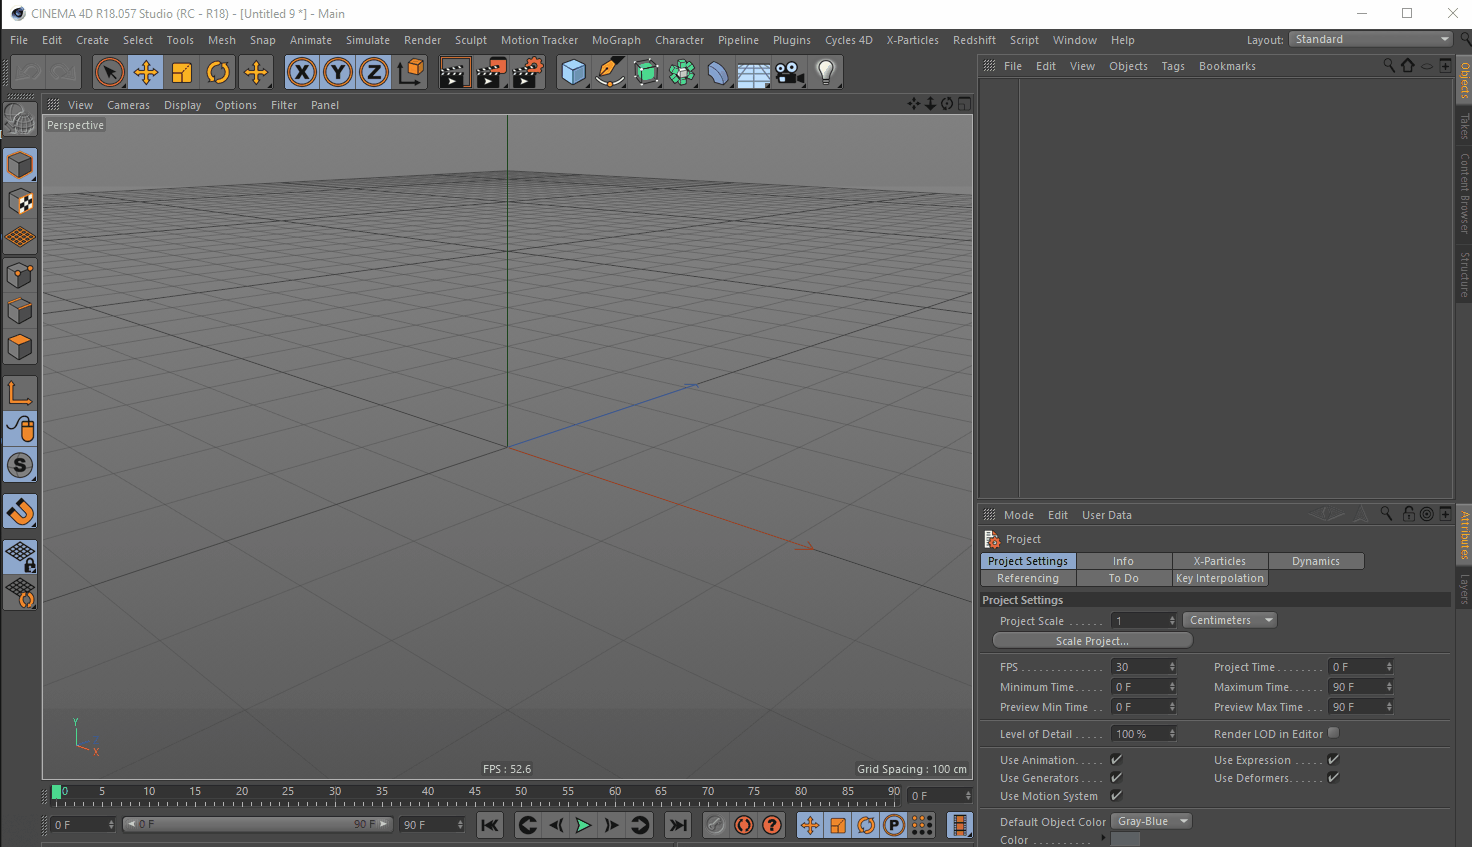The width and height of the screenshot is (1472, 847).
Task: Add a Floor environment object
Action: (x=754, y=72)
